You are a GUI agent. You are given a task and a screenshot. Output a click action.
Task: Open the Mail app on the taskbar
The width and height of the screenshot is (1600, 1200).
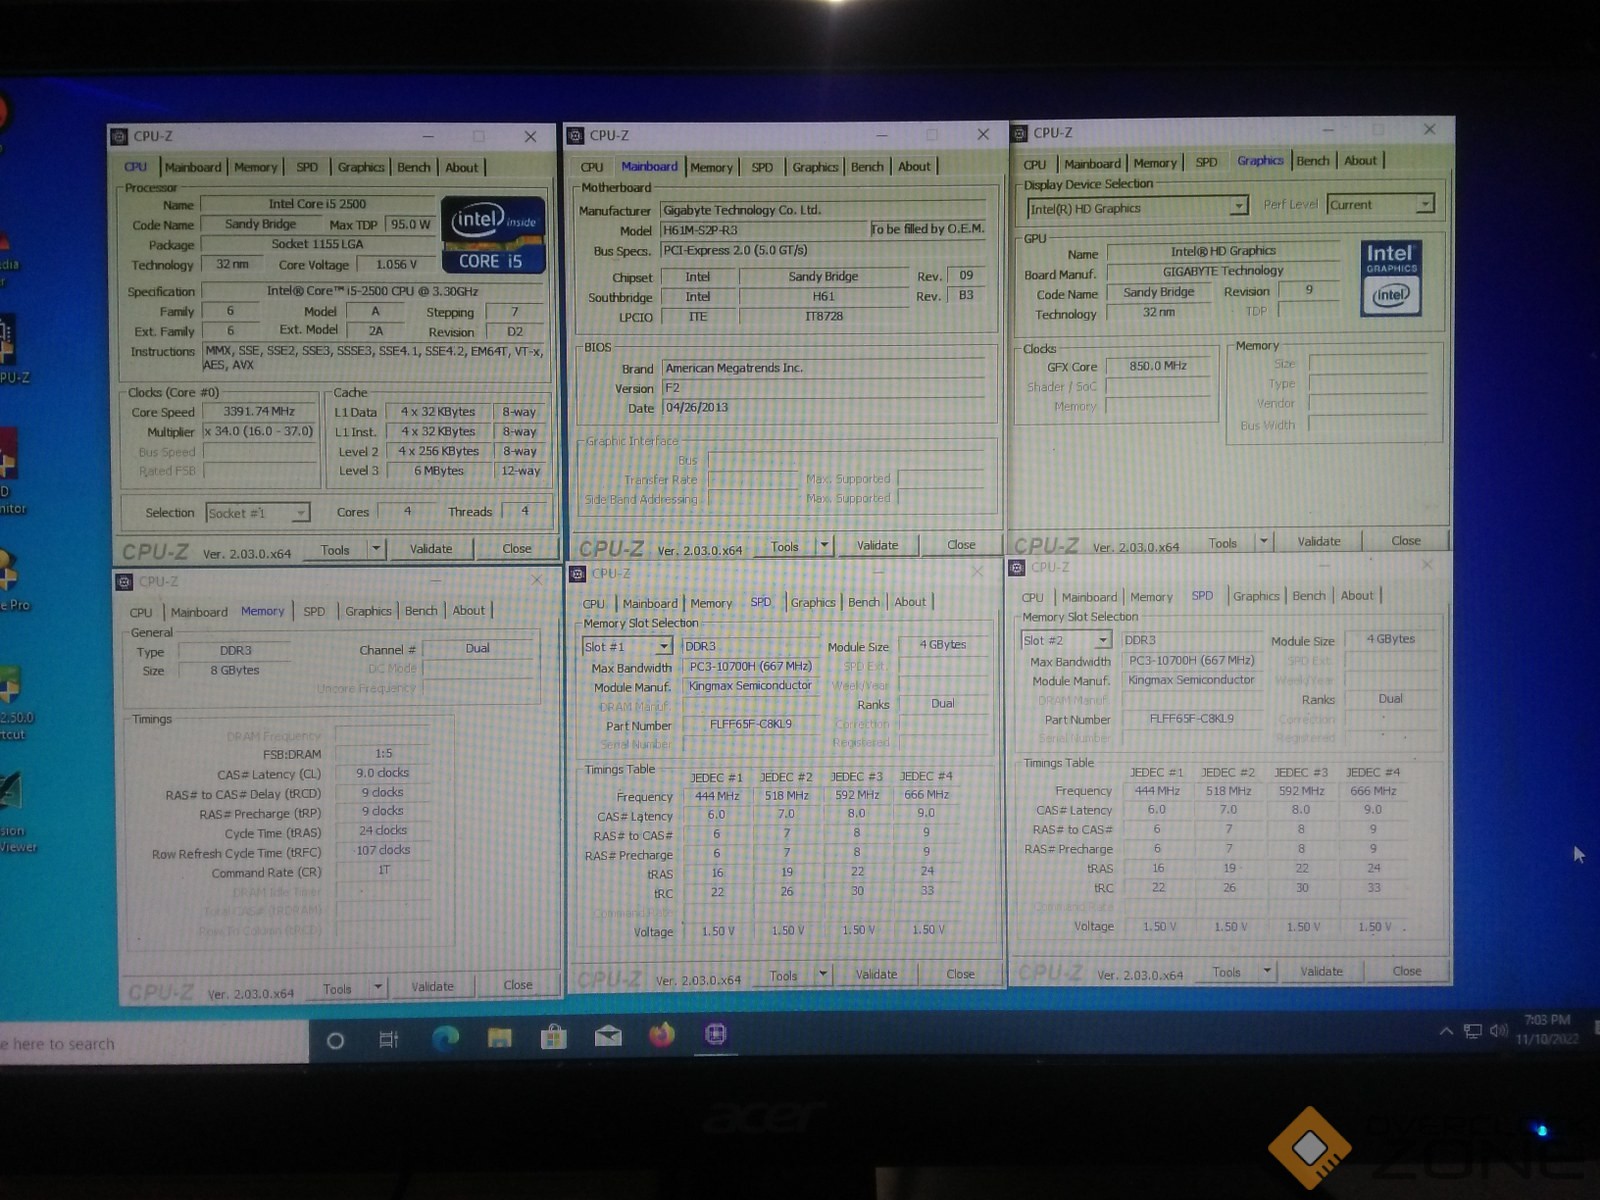pyautogui.click(x=608, y=1036)
